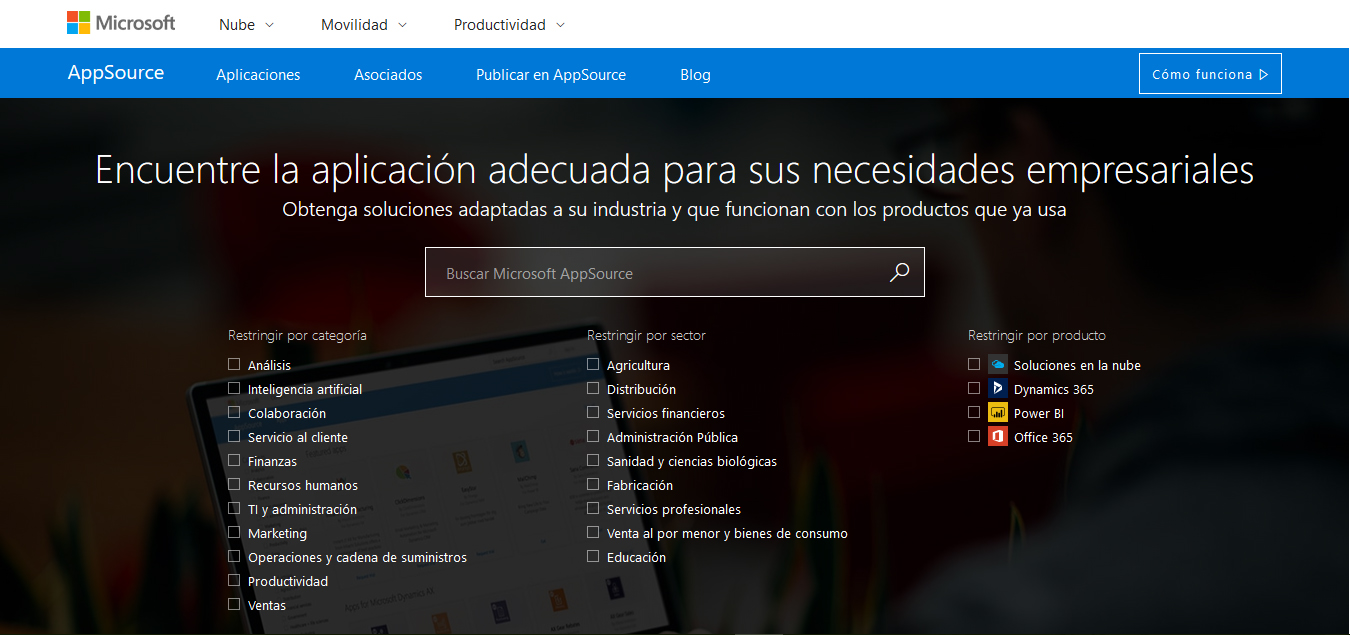
Task: Enable Servicios profesionales checkbox
Action: [x=593, y=508]
